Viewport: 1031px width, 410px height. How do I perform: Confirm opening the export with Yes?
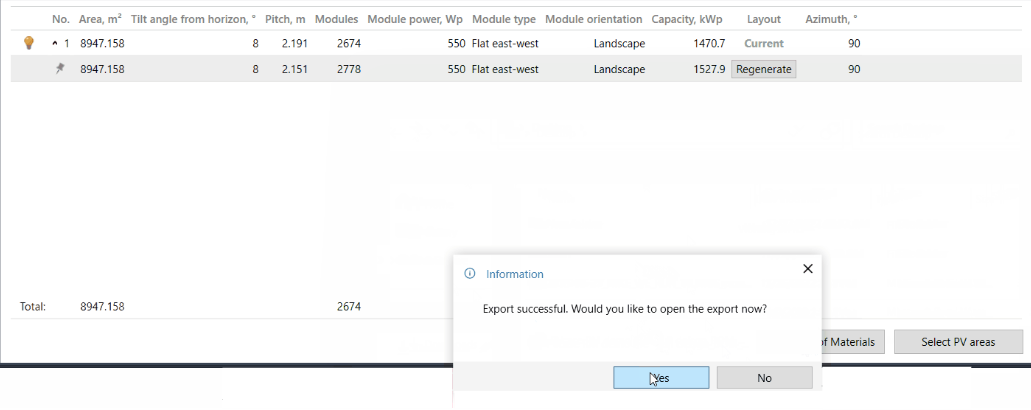pyautogui.click(x=661, y=378)
